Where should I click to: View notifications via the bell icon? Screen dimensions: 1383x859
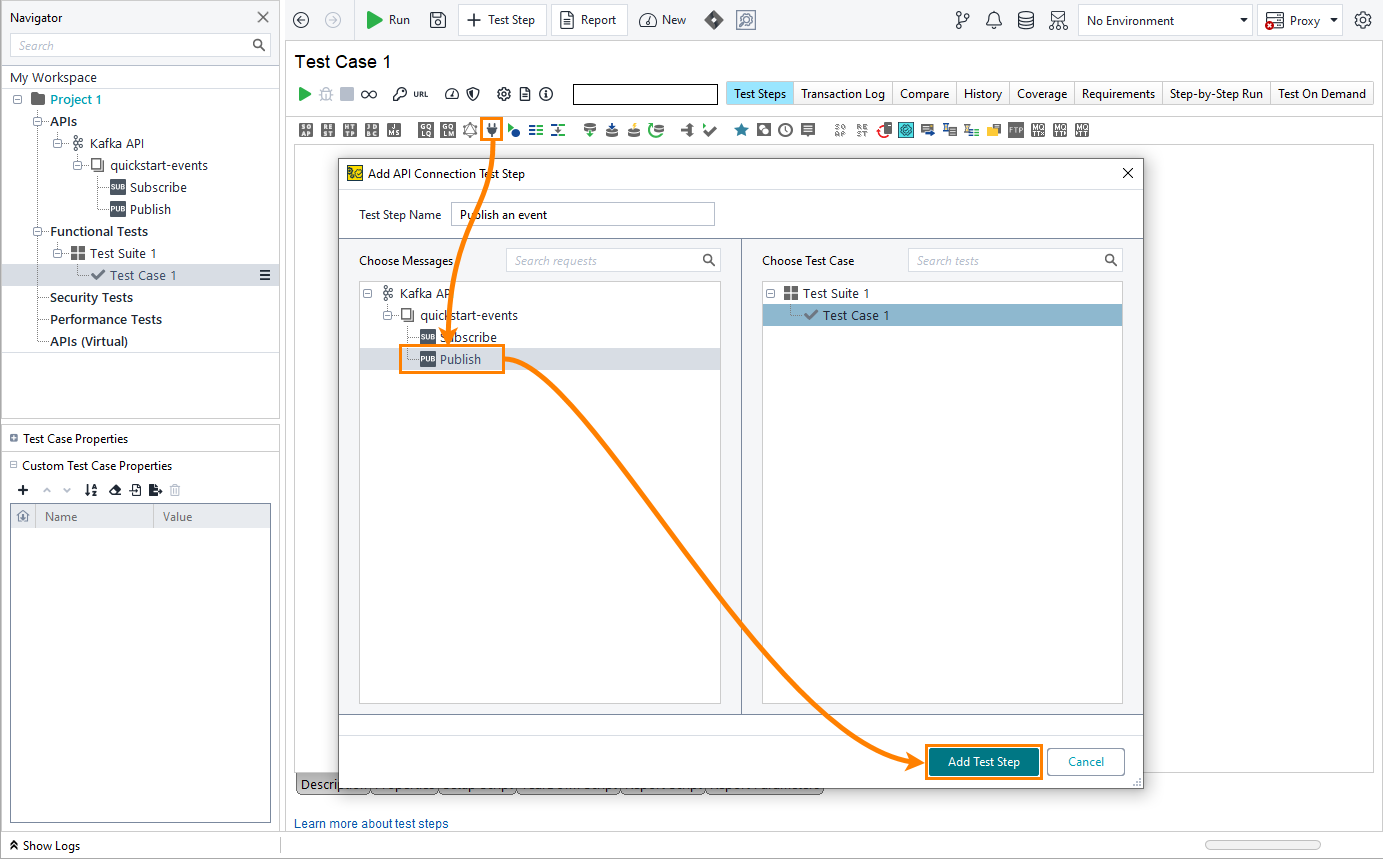[x=994, y=20]
